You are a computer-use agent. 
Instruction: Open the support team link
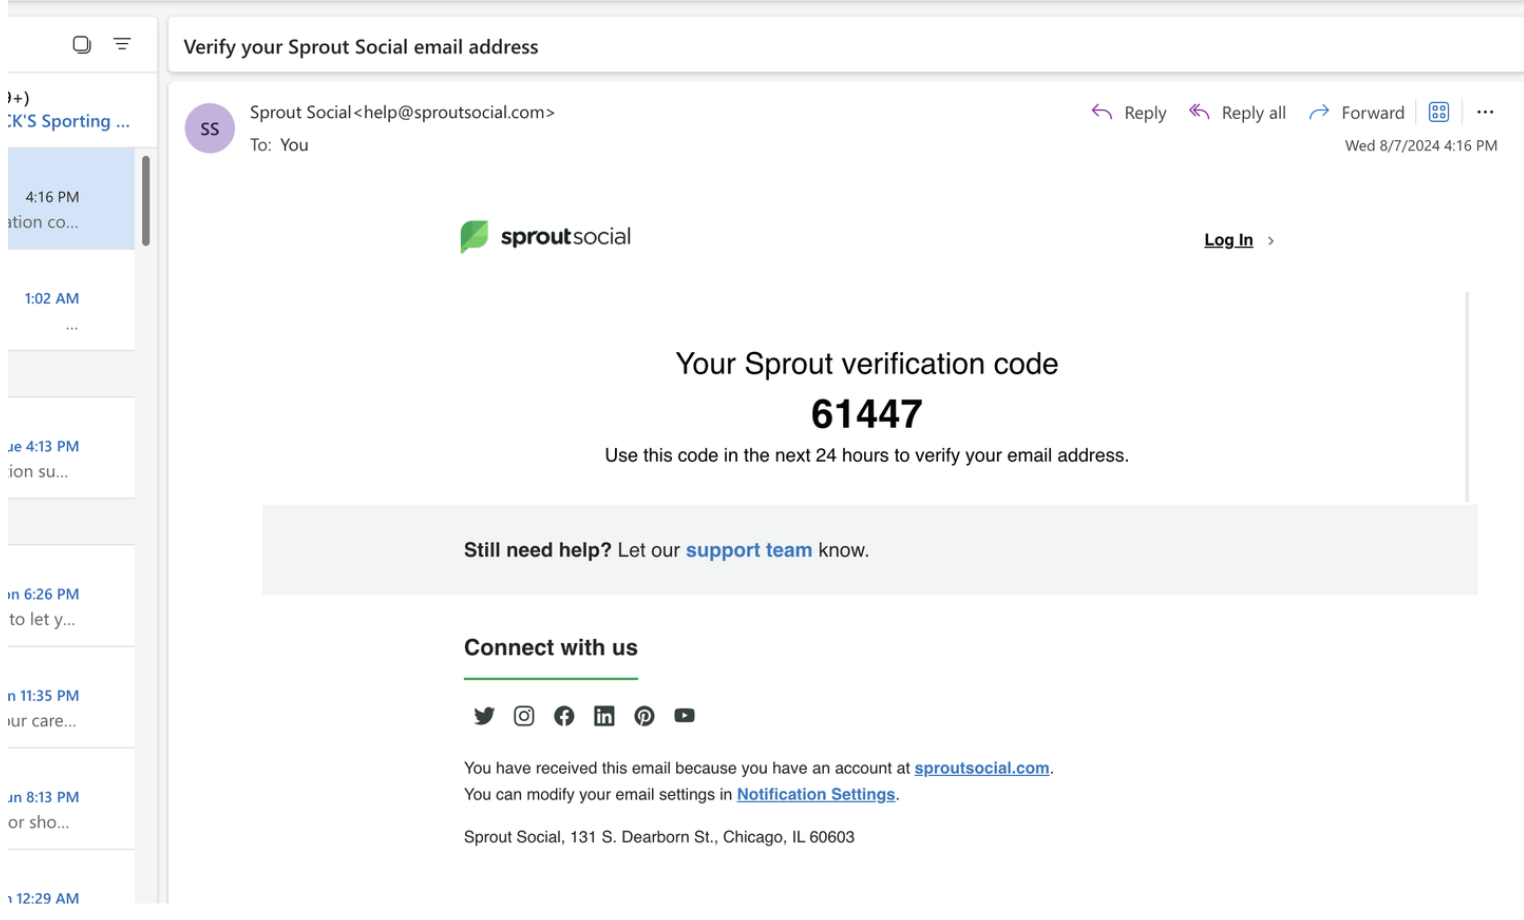point(749,549)
